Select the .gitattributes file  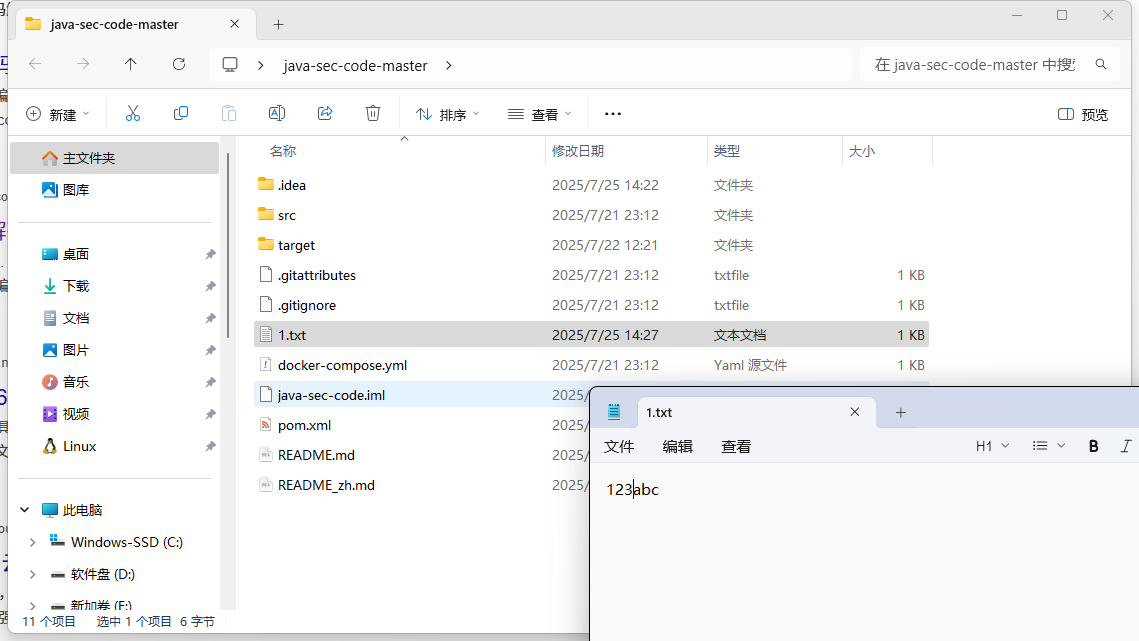point(591,275)
